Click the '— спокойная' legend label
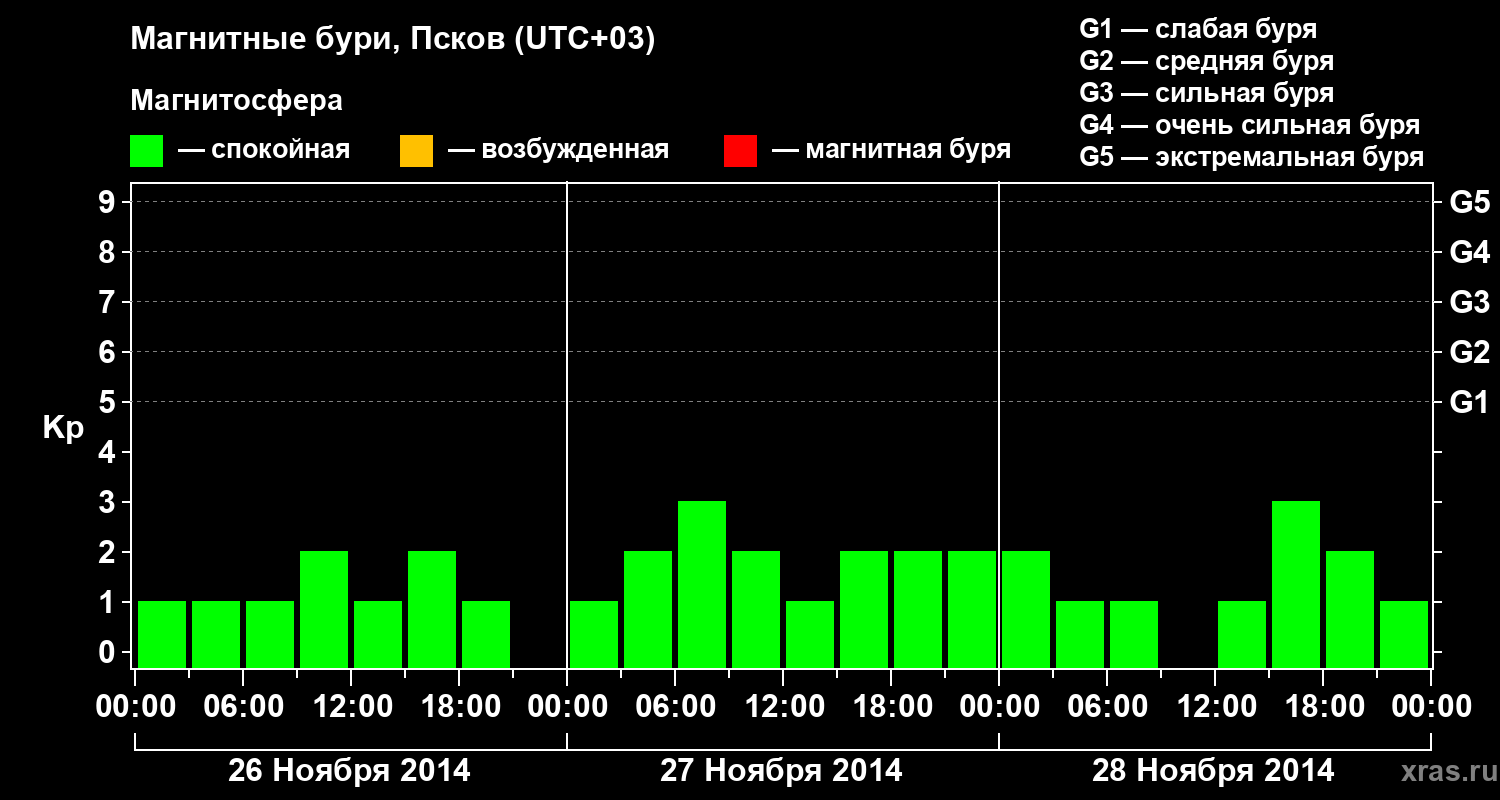Screen dimensions: 1500x800 click(x=264, y=150)
